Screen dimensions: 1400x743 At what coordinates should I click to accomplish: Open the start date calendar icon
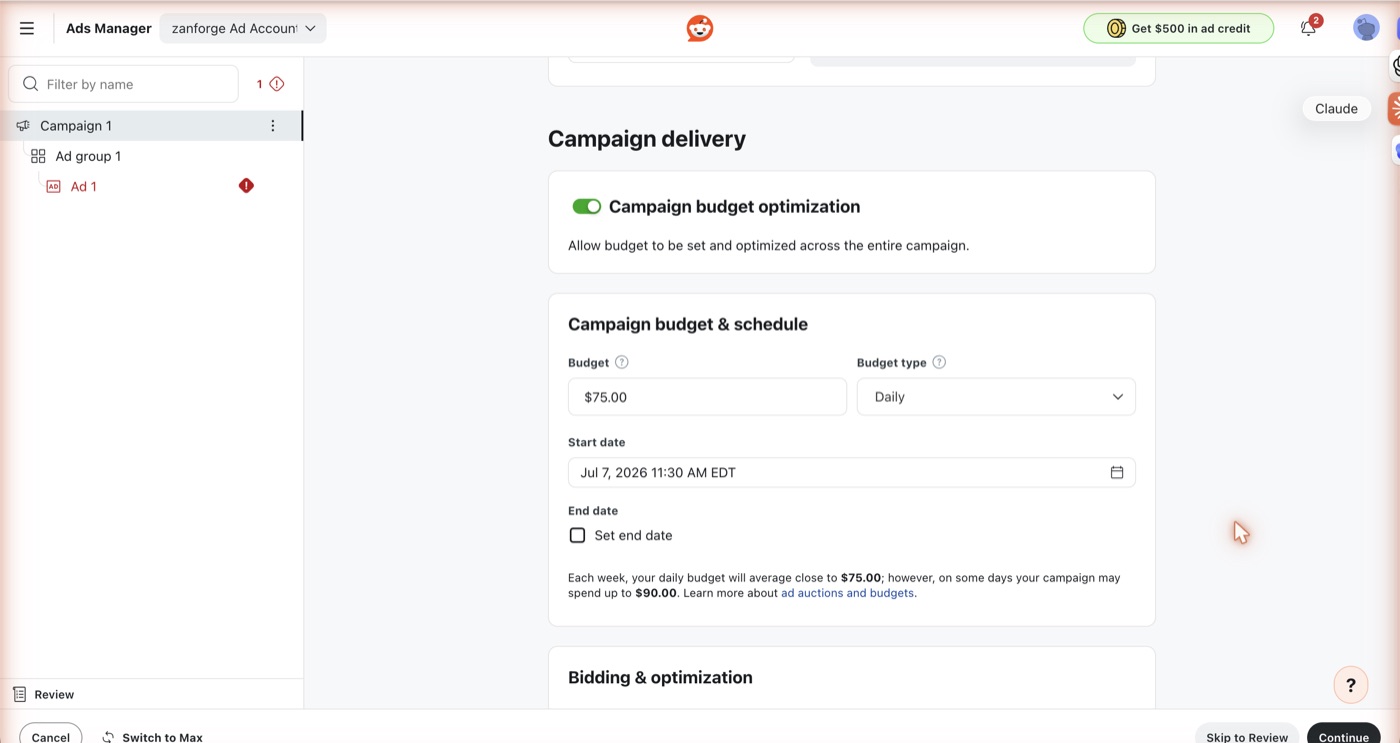1117,472
